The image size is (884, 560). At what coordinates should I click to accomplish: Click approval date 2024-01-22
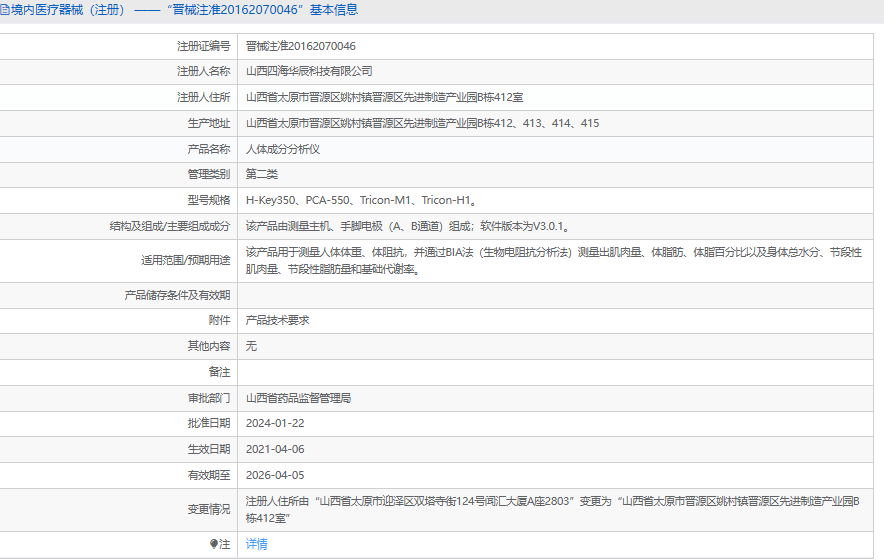click(x=275, y=423)
